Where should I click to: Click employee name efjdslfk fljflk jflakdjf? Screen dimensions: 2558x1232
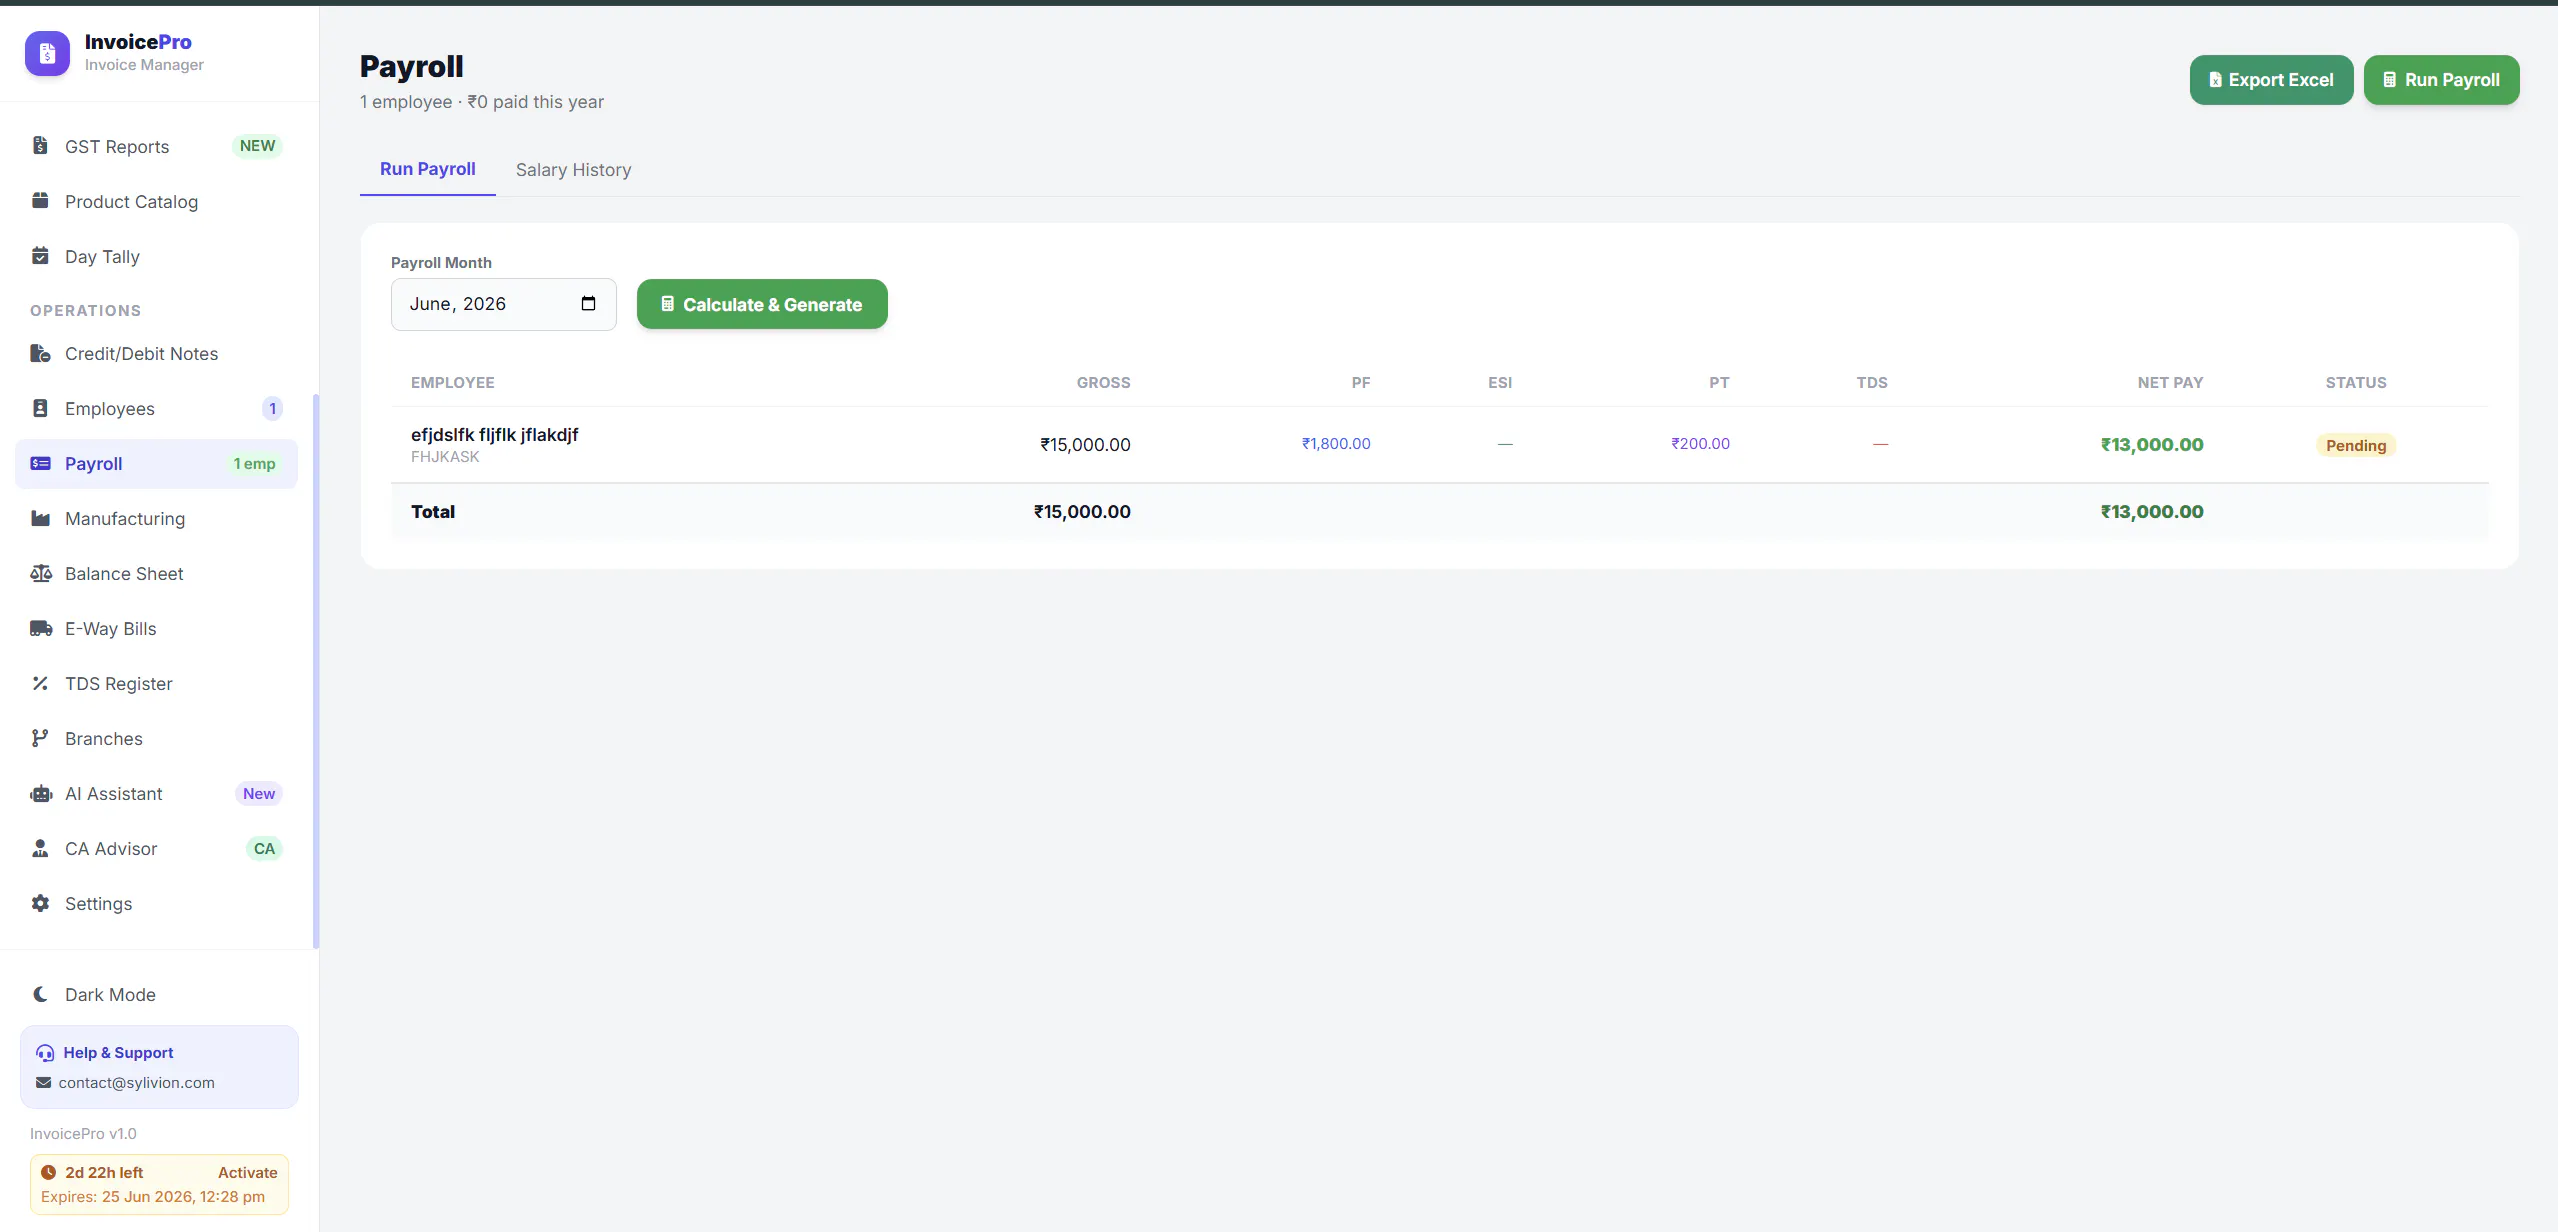494,434
